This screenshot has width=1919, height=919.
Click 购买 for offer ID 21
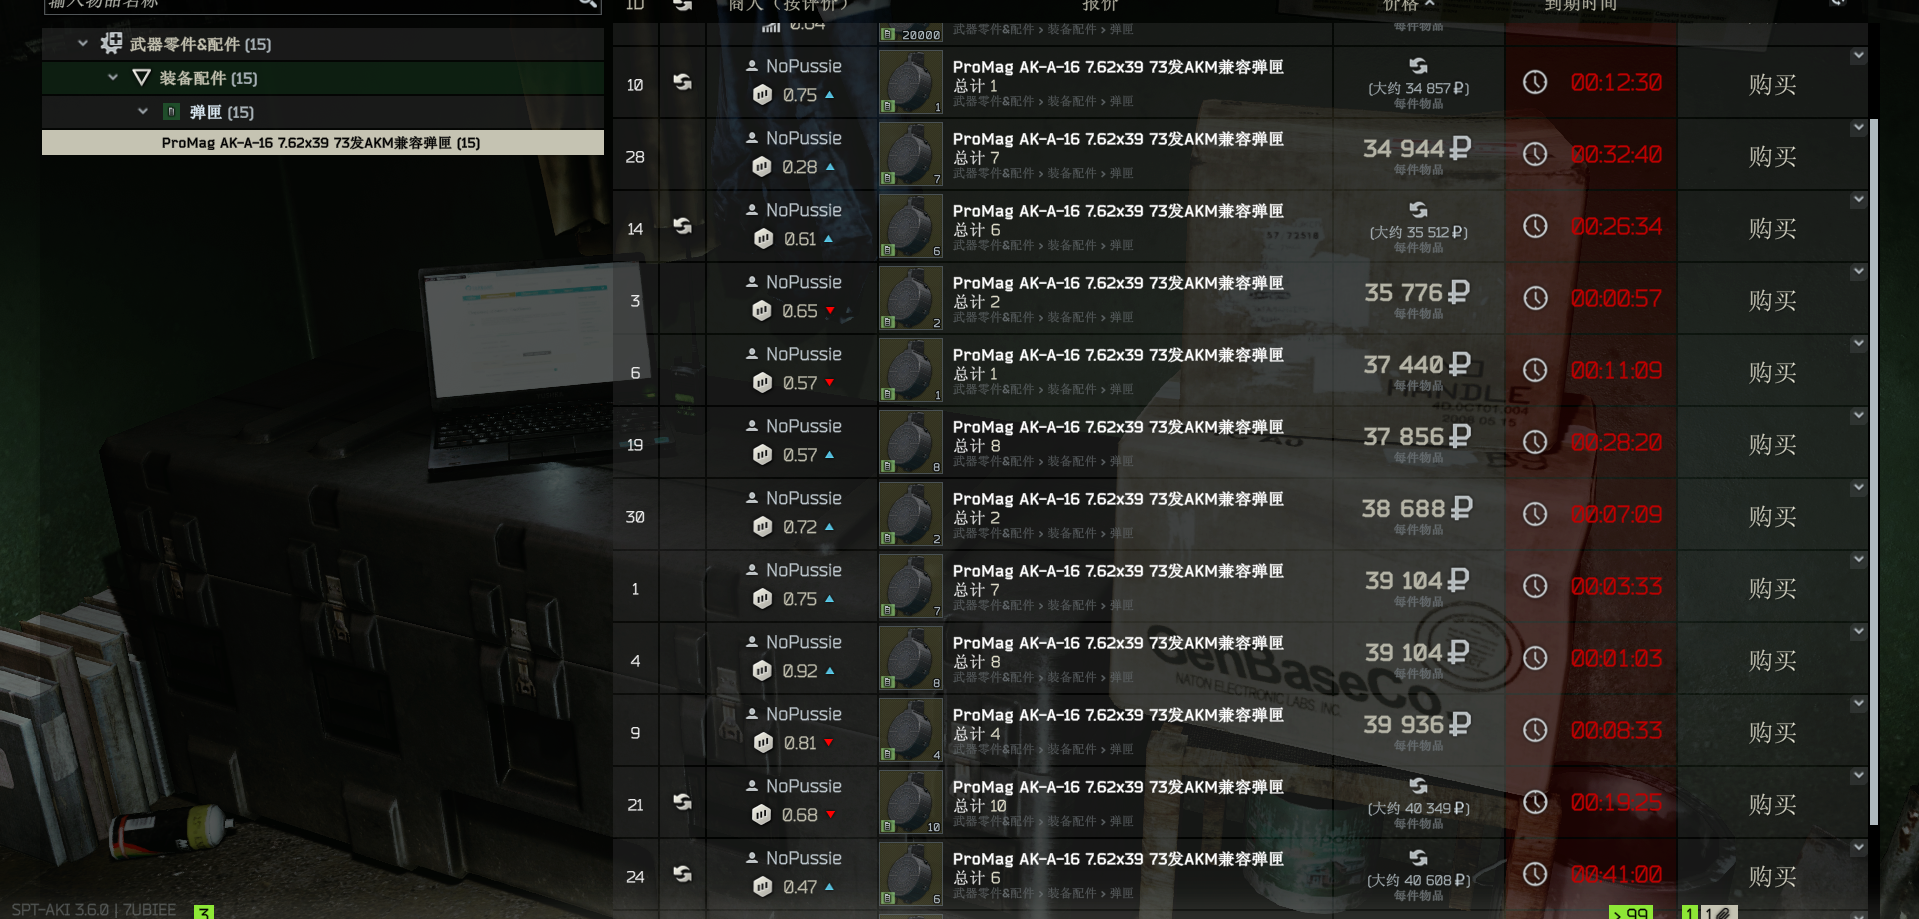1772,804
